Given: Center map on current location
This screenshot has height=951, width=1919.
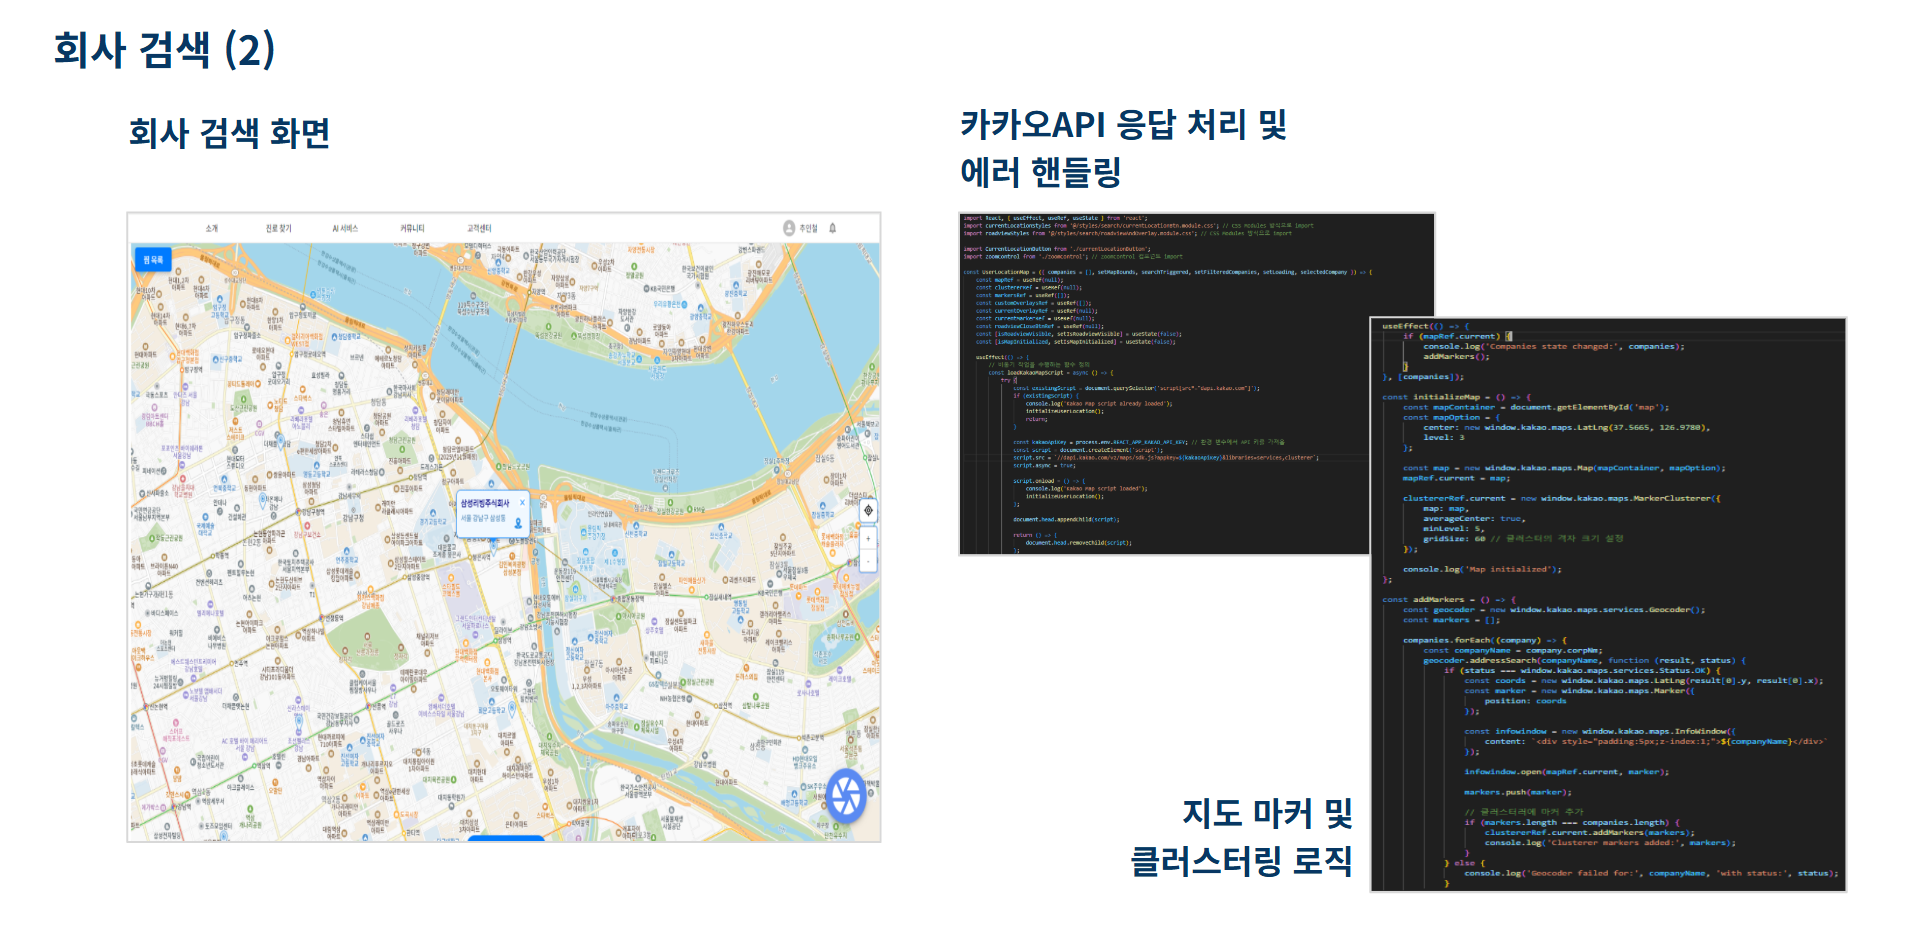Looking at the screenshot, I should [868, 510].
